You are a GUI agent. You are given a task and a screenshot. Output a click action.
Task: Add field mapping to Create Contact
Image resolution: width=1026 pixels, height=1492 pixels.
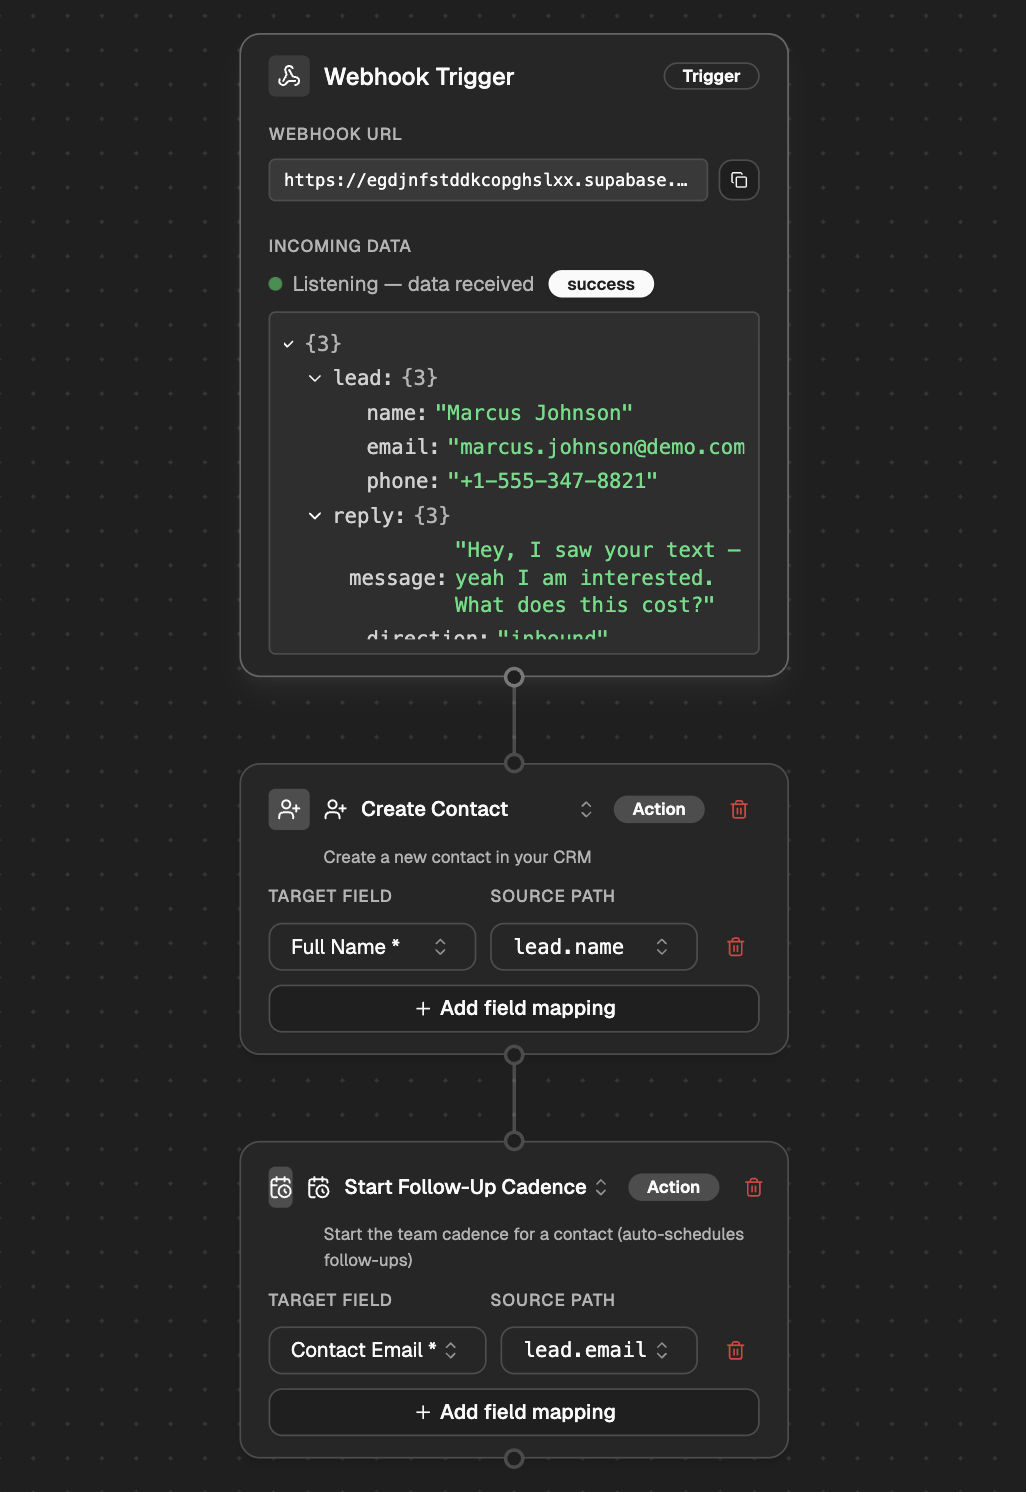tap(514, 1008)
